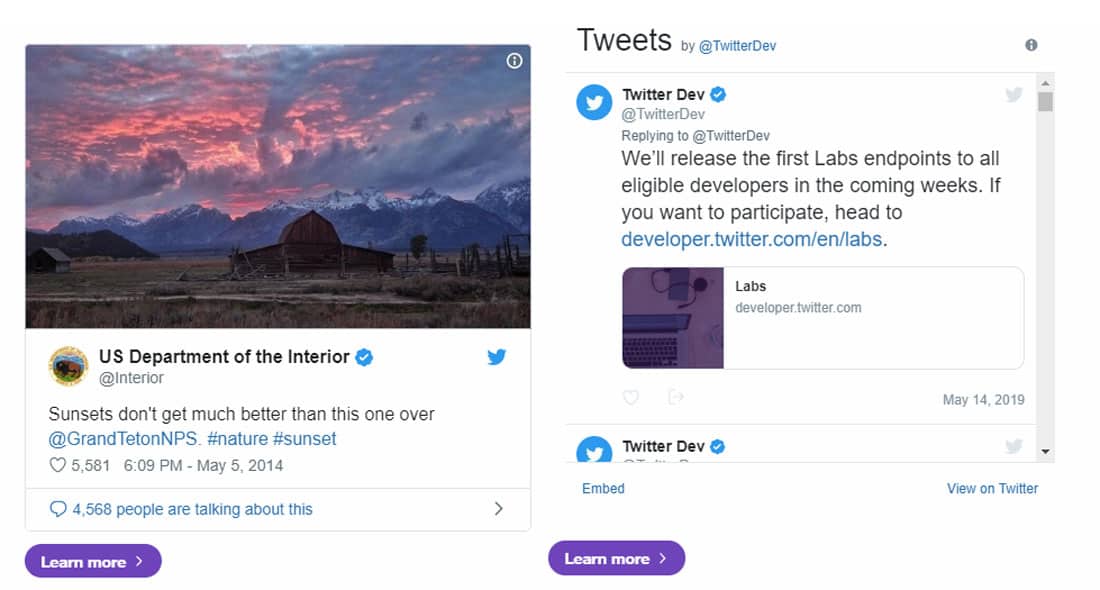This screenshot has width=1100, height=590.
Task: Click the info icon on sunset photo
Action: tap(514, 61)
